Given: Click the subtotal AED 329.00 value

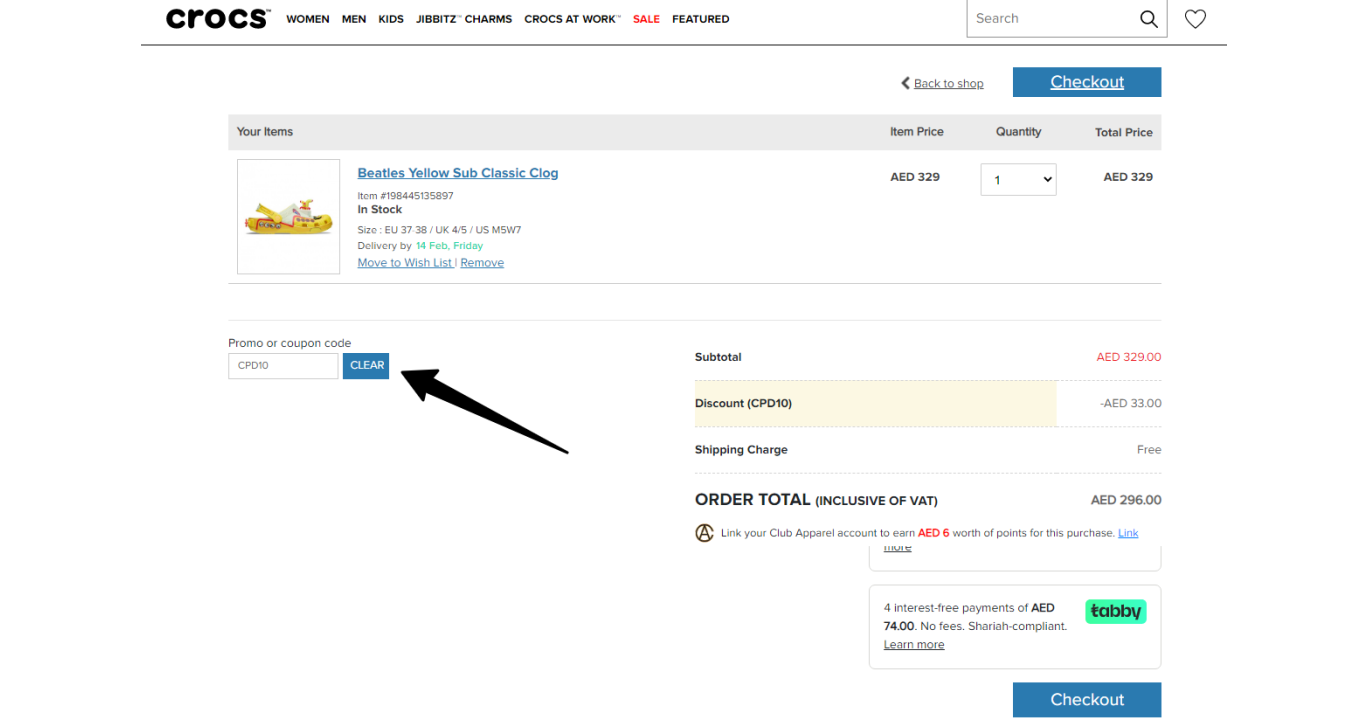Looking at the screenshot, I should coord(1129,357).
